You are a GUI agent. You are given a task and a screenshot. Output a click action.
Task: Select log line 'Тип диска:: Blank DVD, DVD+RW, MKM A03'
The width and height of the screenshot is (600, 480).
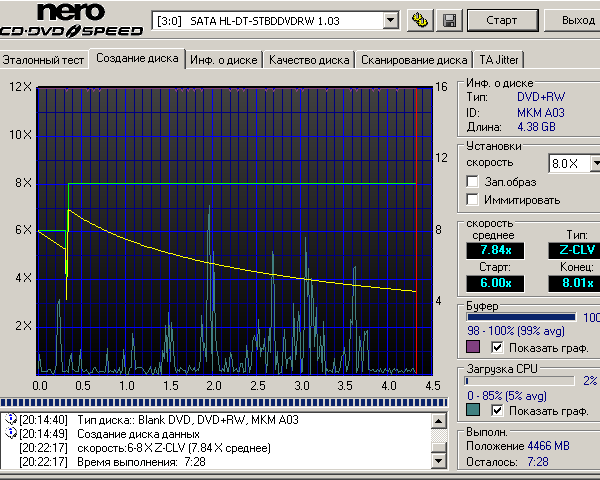(x=188, y=420)
